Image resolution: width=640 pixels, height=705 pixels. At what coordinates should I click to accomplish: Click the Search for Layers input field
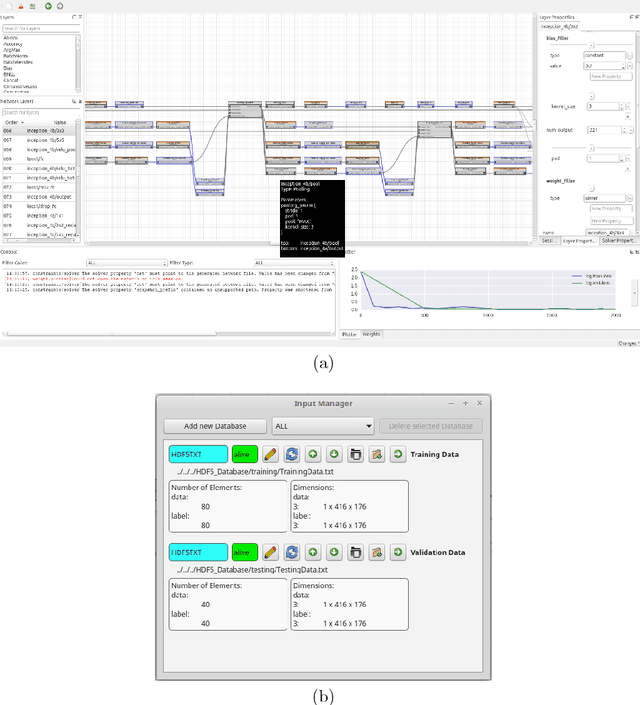[40, 28]
